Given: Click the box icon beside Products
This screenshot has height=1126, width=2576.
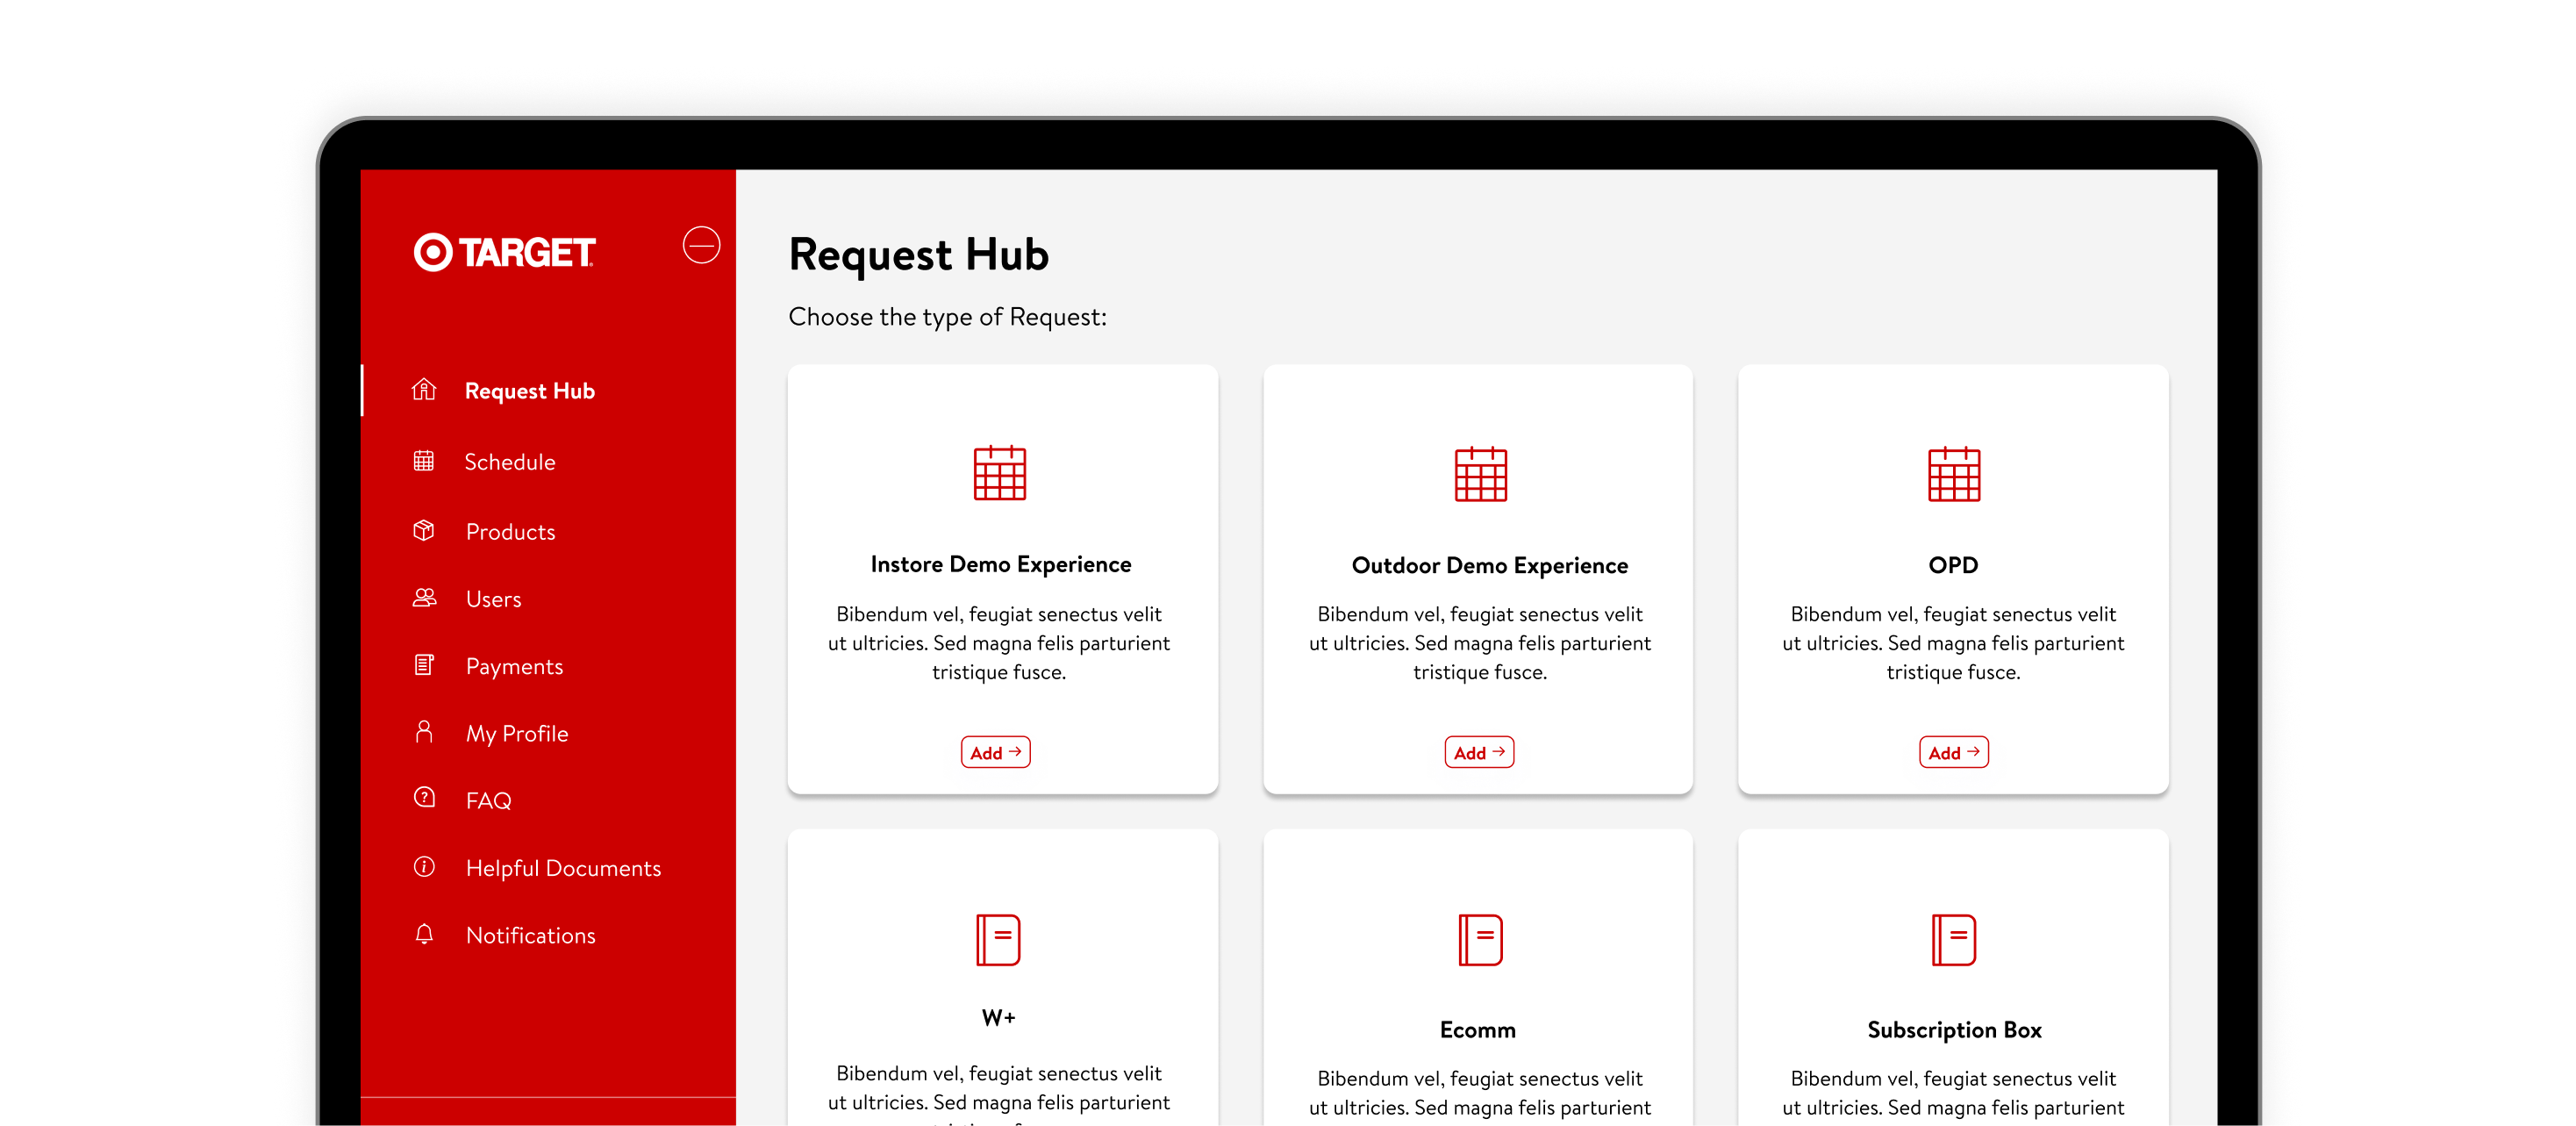Looking at the screenshot, I should click(x=424, y=530).
